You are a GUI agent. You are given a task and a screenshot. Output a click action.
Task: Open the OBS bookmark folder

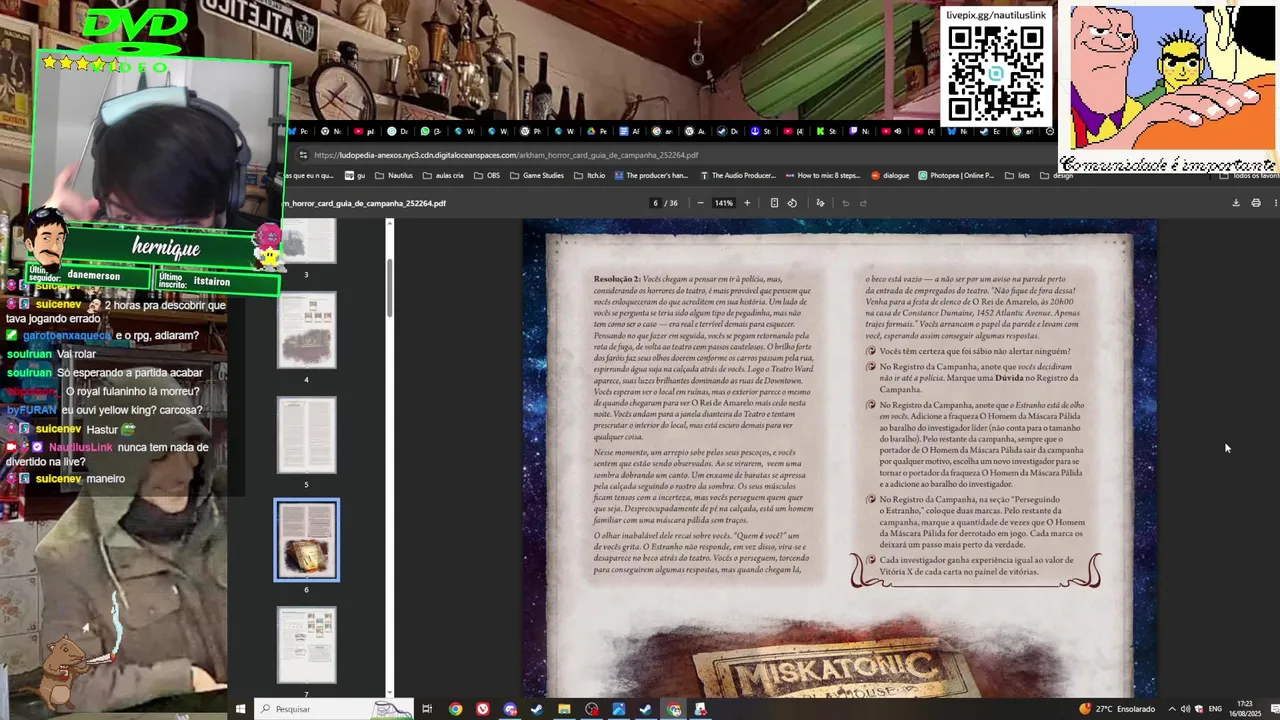coord(486,175)
